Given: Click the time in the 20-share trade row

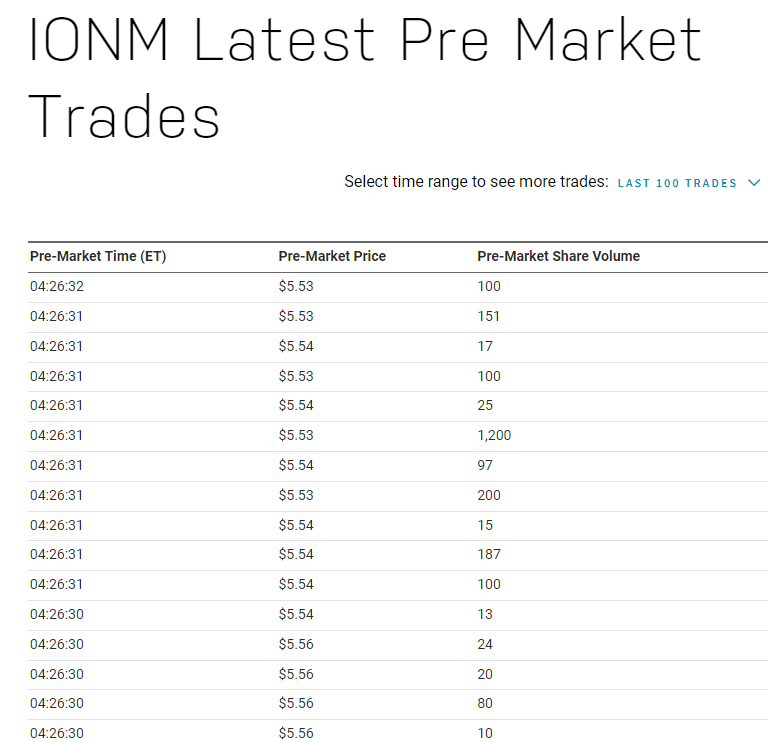Looking at the screenshot, I should pyautogui.click(x=55, y=675).
